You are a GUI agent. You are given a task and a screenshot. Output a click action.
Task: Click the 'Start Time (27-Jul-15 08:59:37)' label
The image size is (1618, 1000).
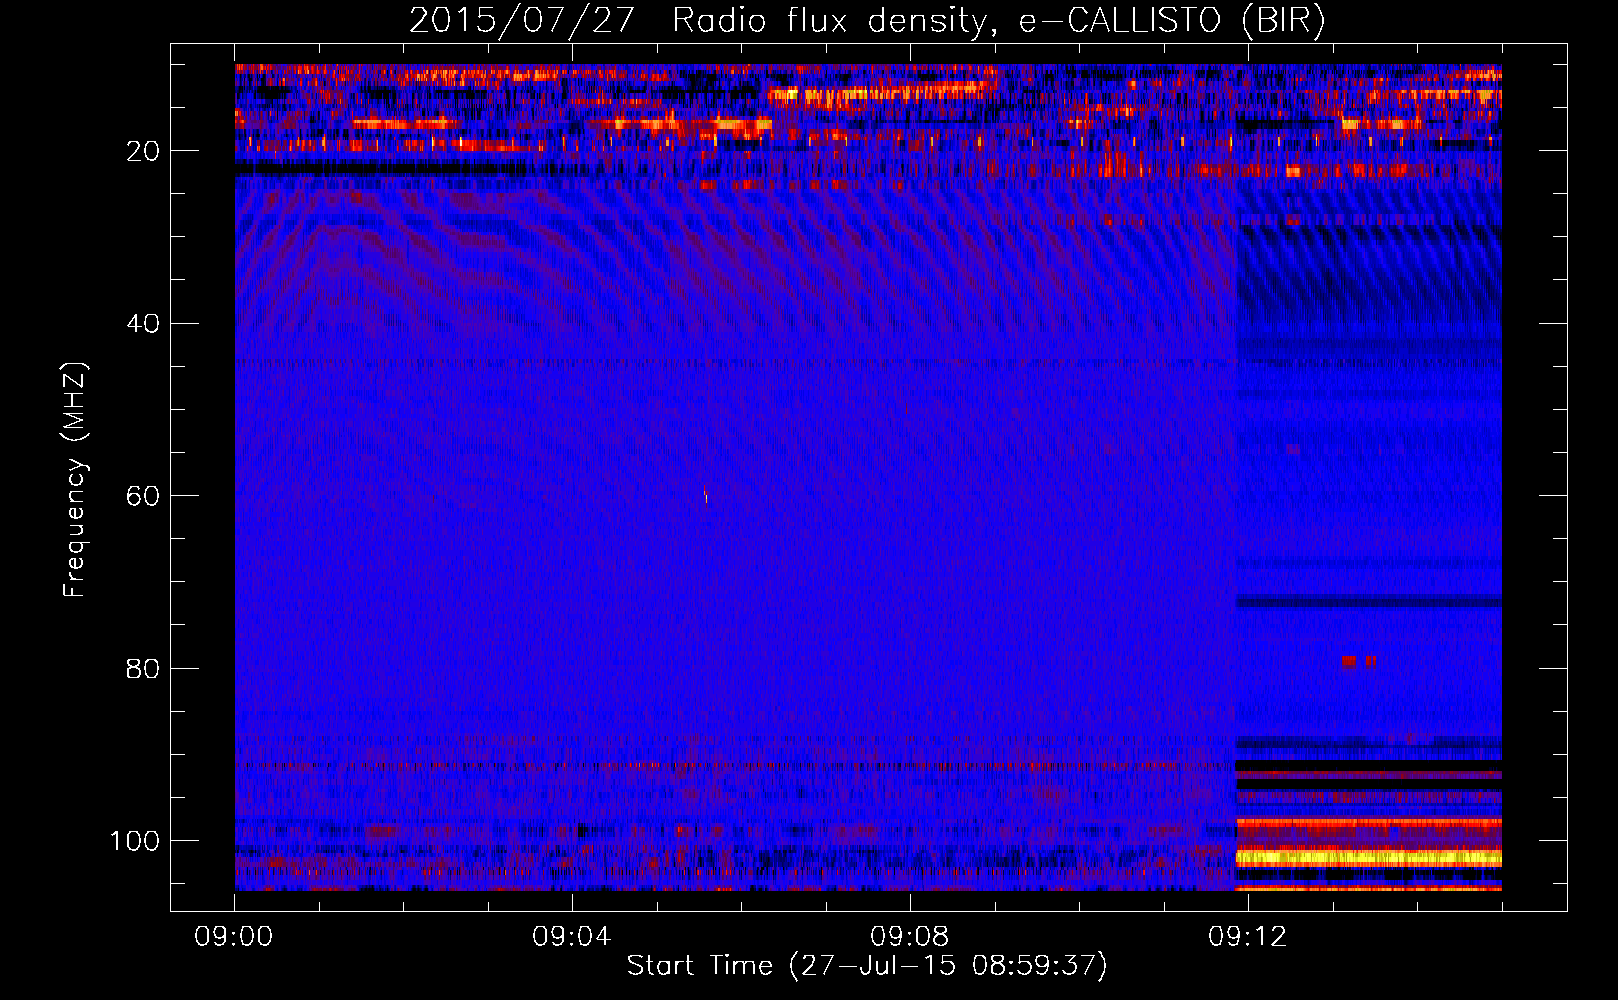point(867,966)
